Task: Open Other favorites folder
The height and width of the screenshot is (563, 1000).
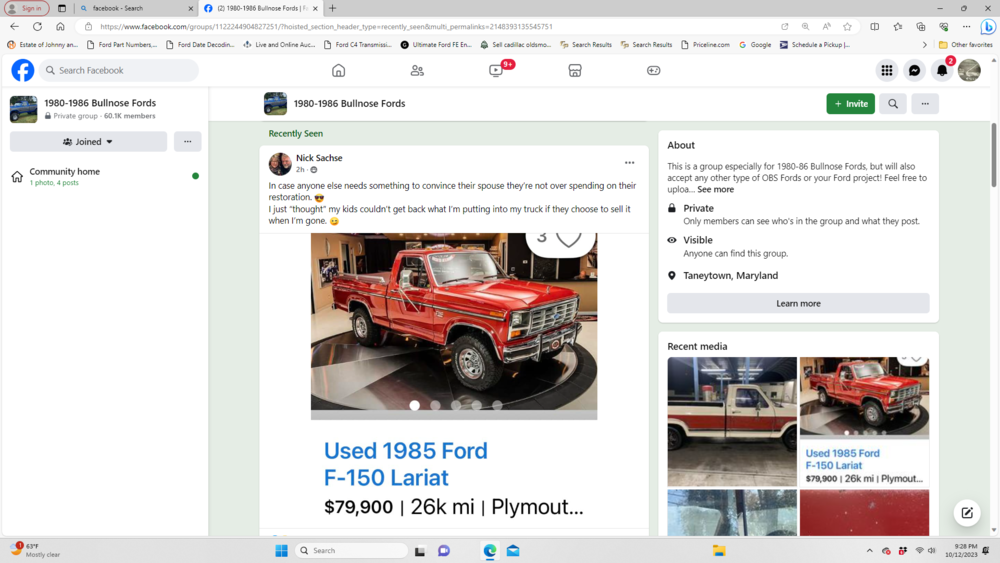Action: (966, 45)
